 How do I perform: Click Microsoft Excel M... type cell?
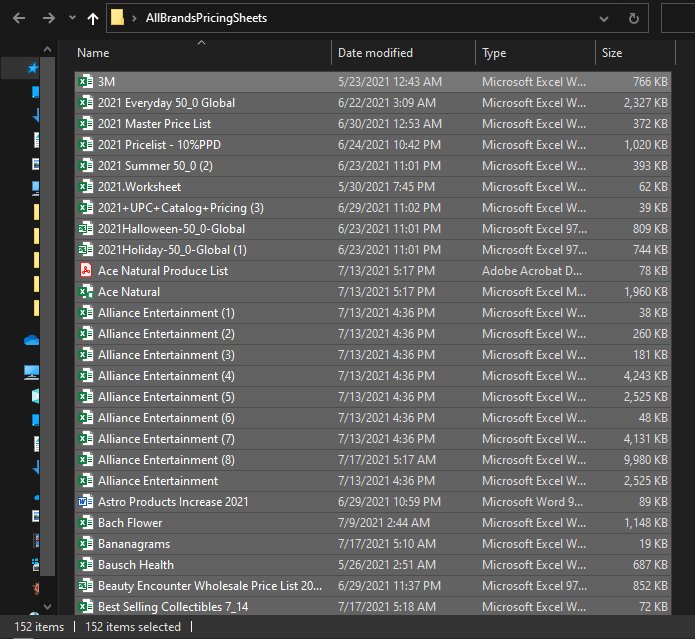tap(534, 292)
